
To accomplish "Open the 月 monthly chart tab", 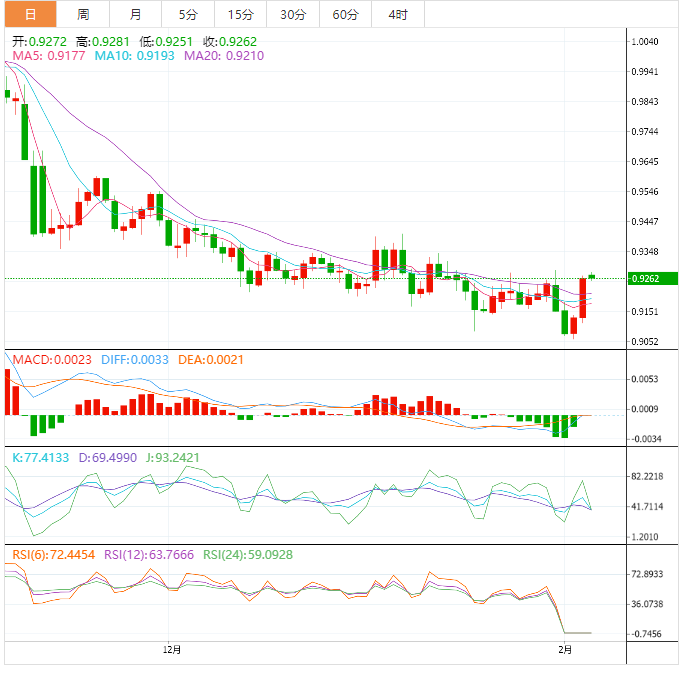I will tap(135, 14).
